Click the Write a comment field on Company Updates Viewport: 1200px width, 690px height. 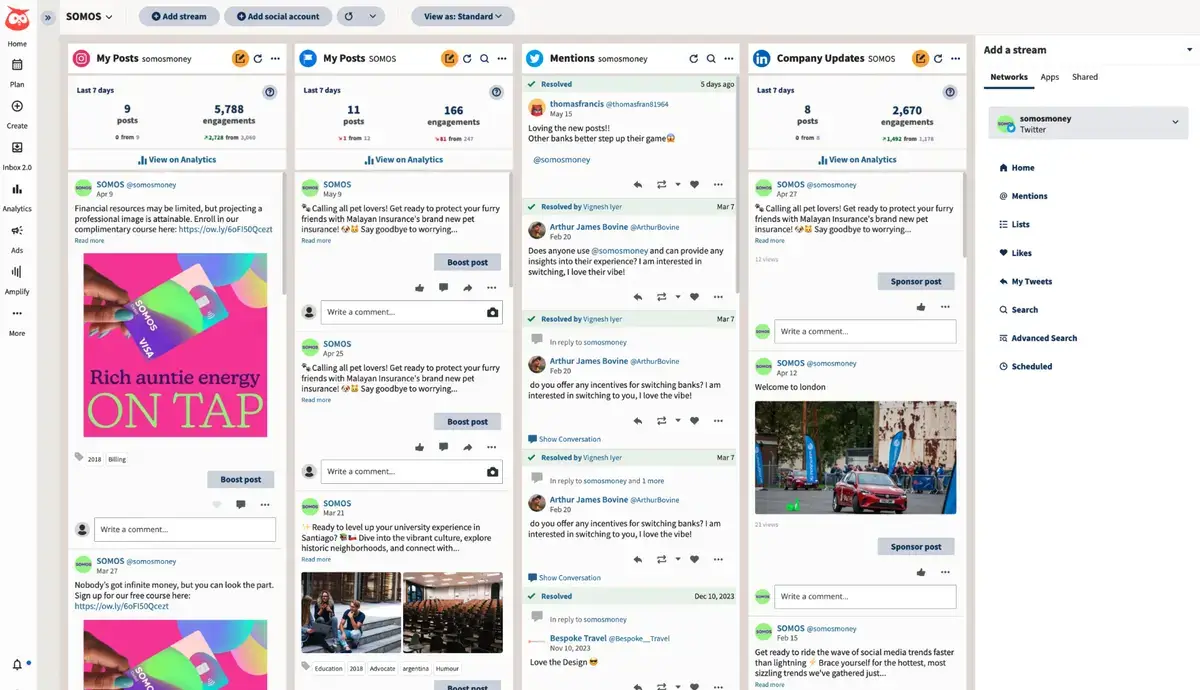[x=865, y=331]
